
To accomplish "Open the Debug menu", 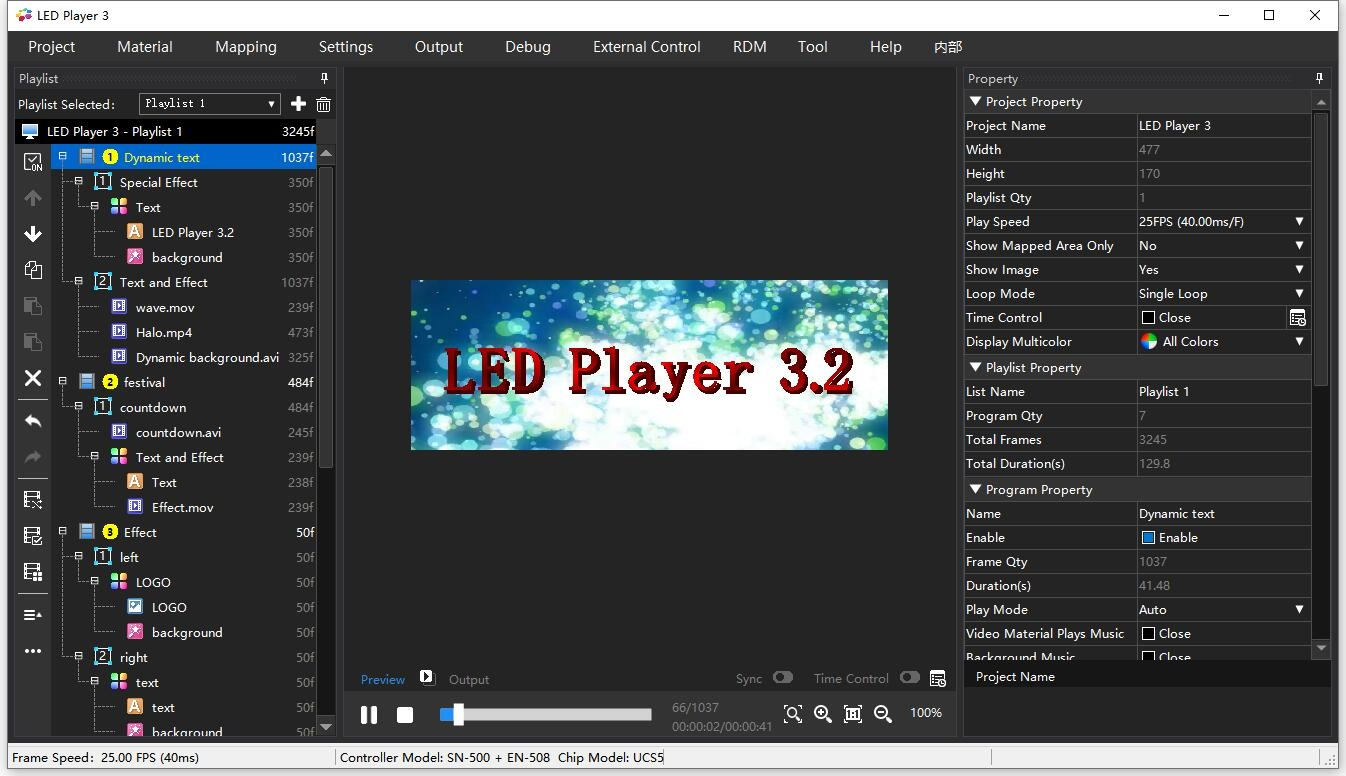I will 528,47.
